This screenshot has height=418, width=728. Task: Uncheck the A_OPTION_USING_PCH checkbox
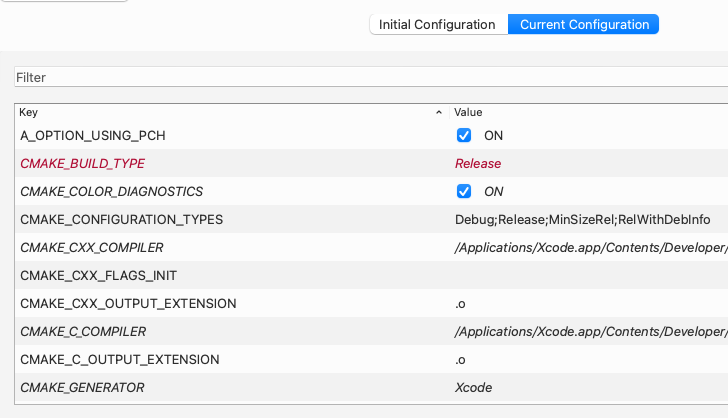tap(464, 135)
